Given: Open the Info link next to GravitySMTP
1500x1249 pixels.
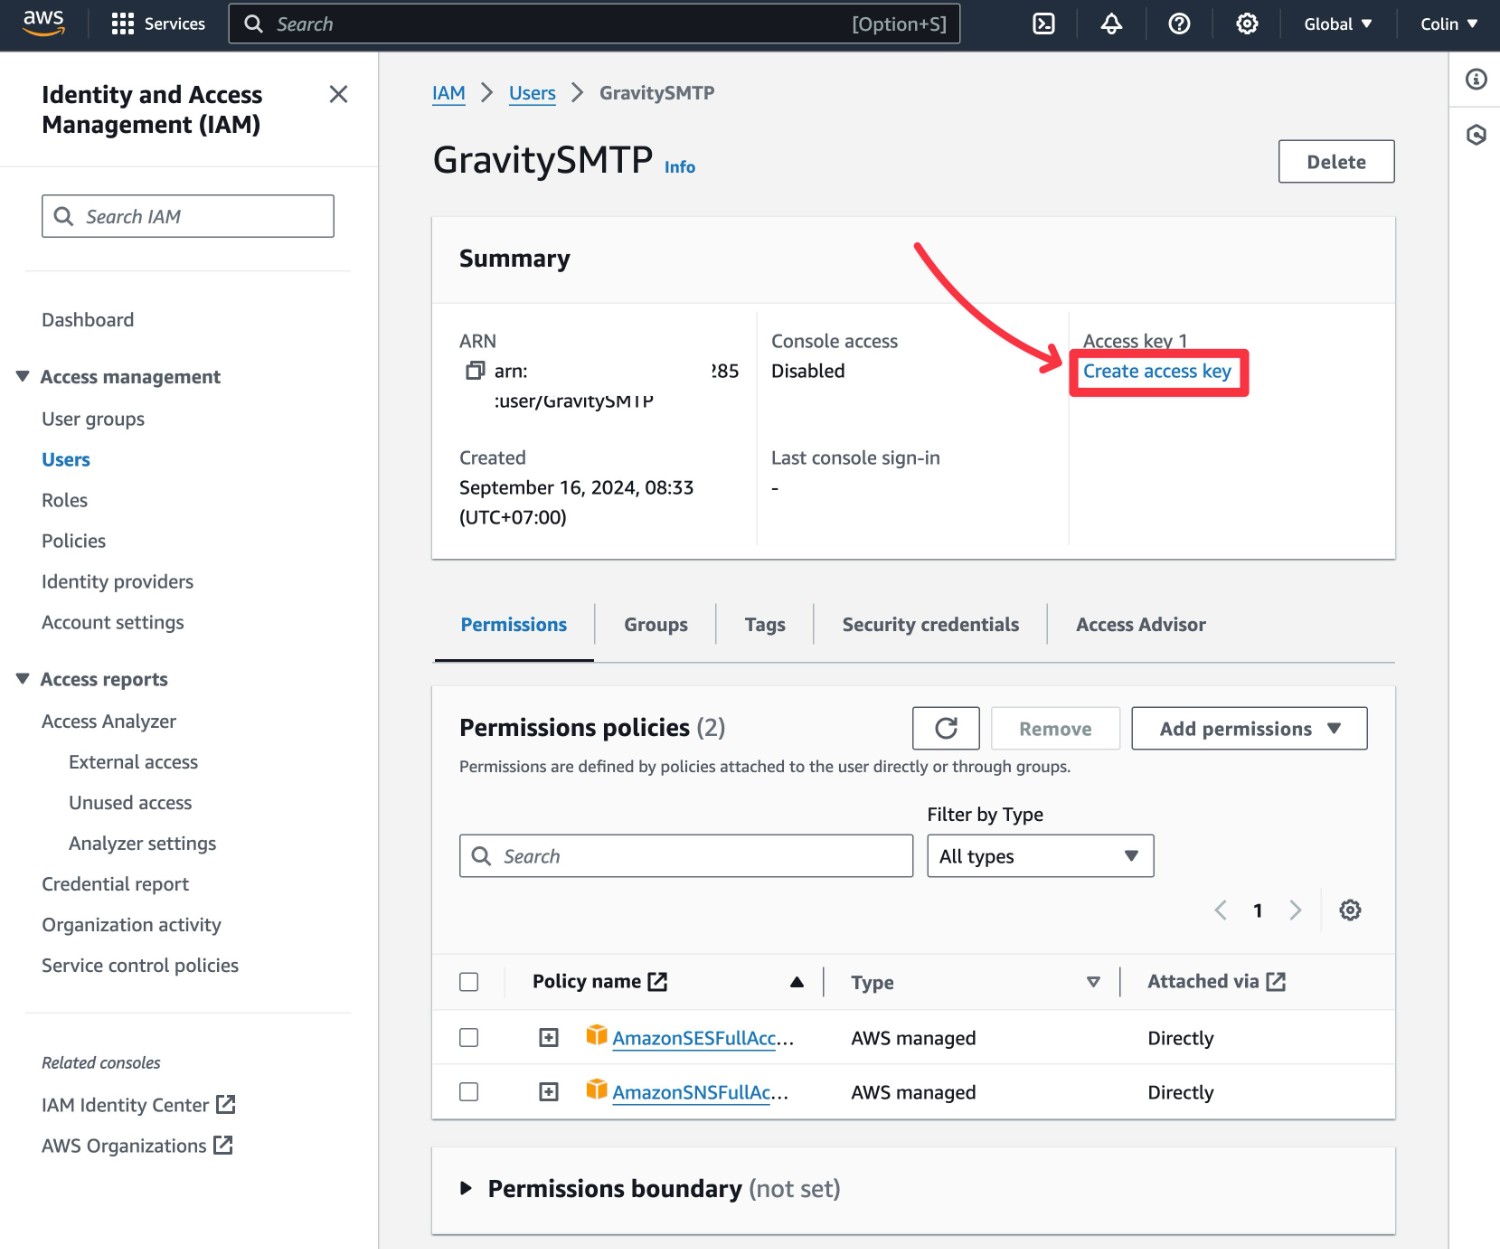Looking at the screenshot, I should coord(680,167).
